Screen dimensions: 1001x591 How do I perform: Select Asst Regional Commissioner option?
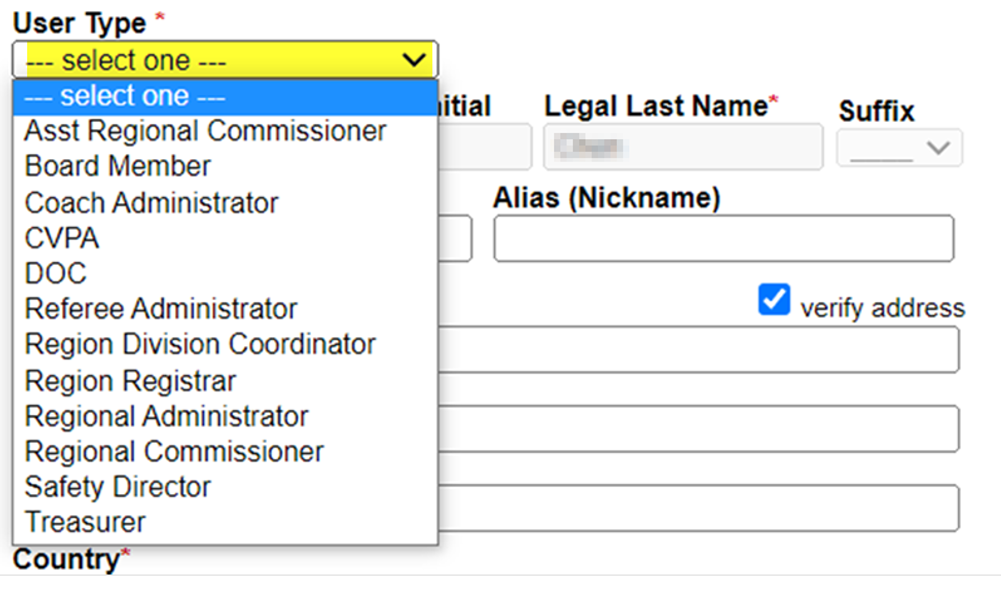pos(205,131)
